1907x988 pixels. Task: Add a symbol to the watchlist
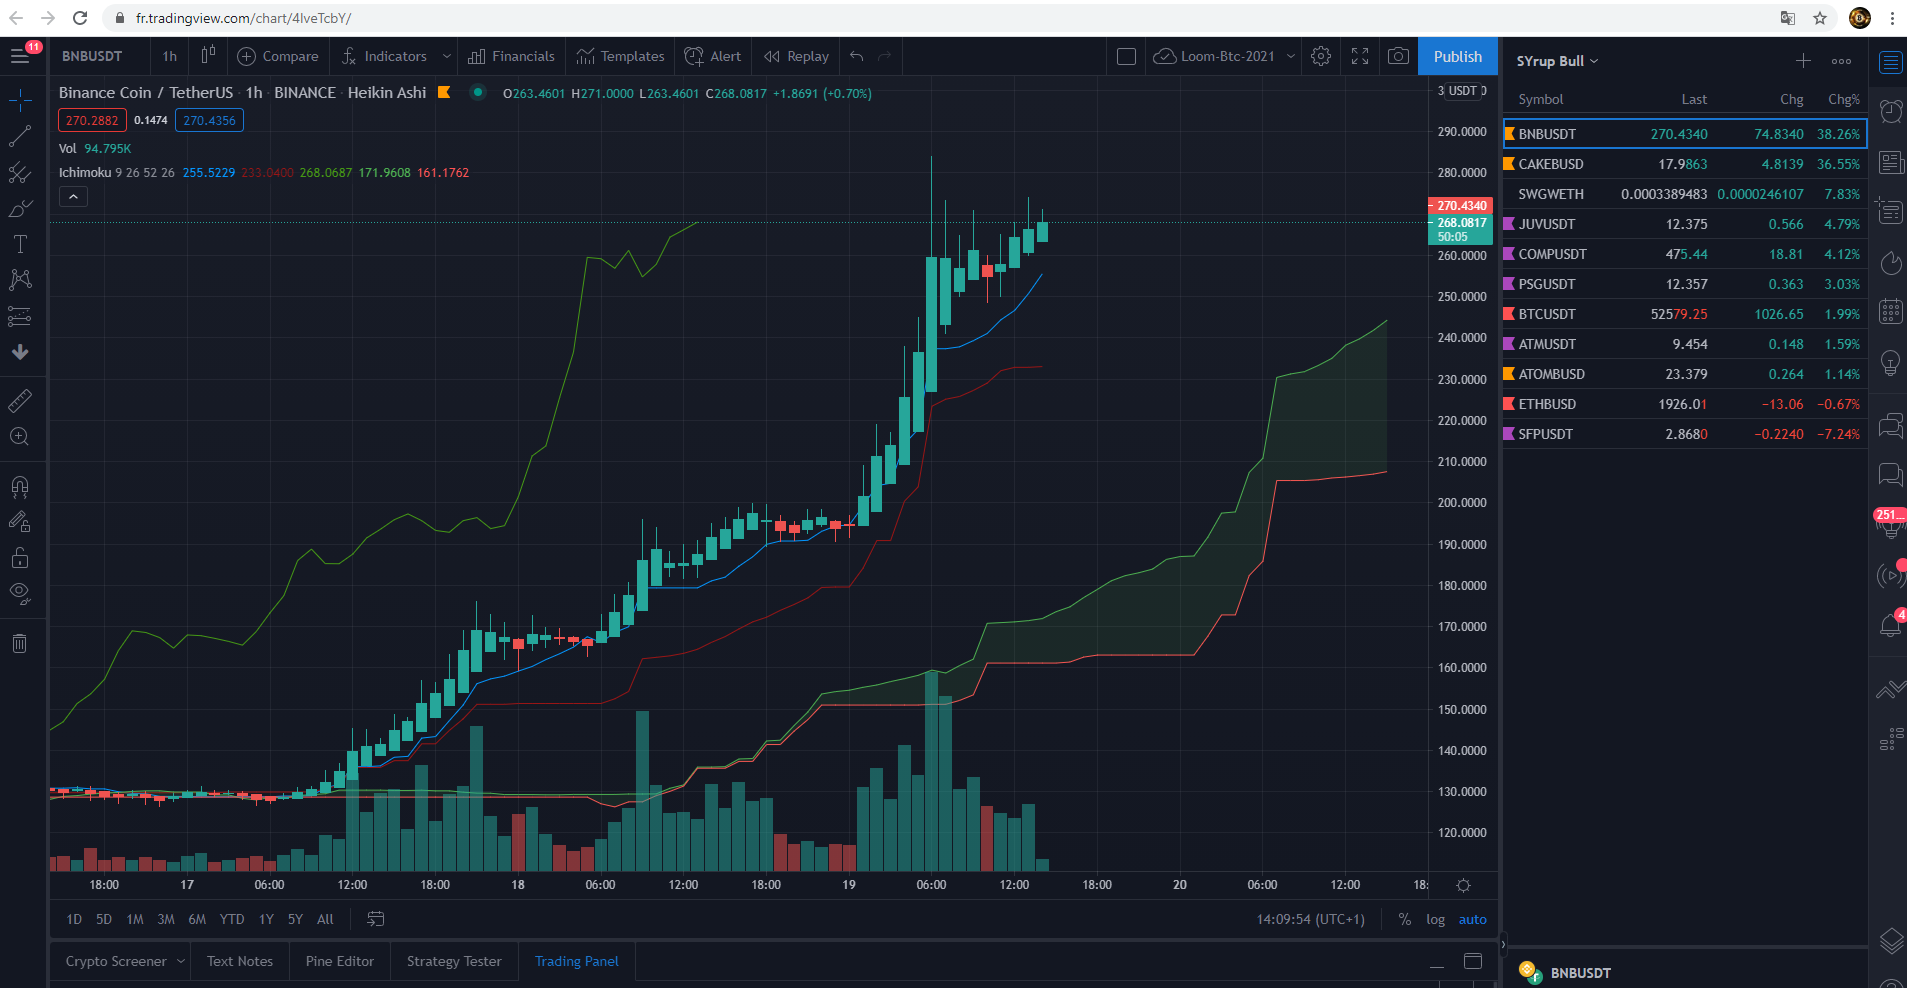(1803, 61)
